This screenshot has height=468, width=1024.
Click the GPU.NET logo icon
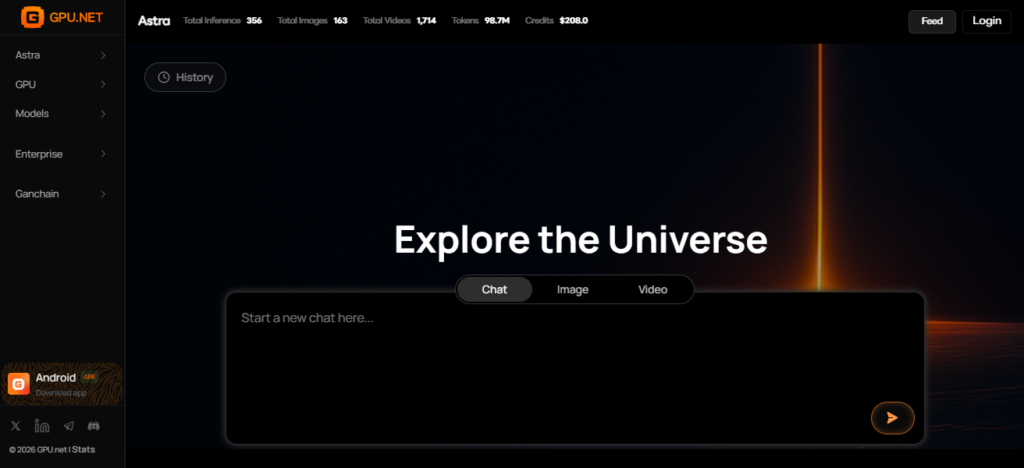pos(32,18)
